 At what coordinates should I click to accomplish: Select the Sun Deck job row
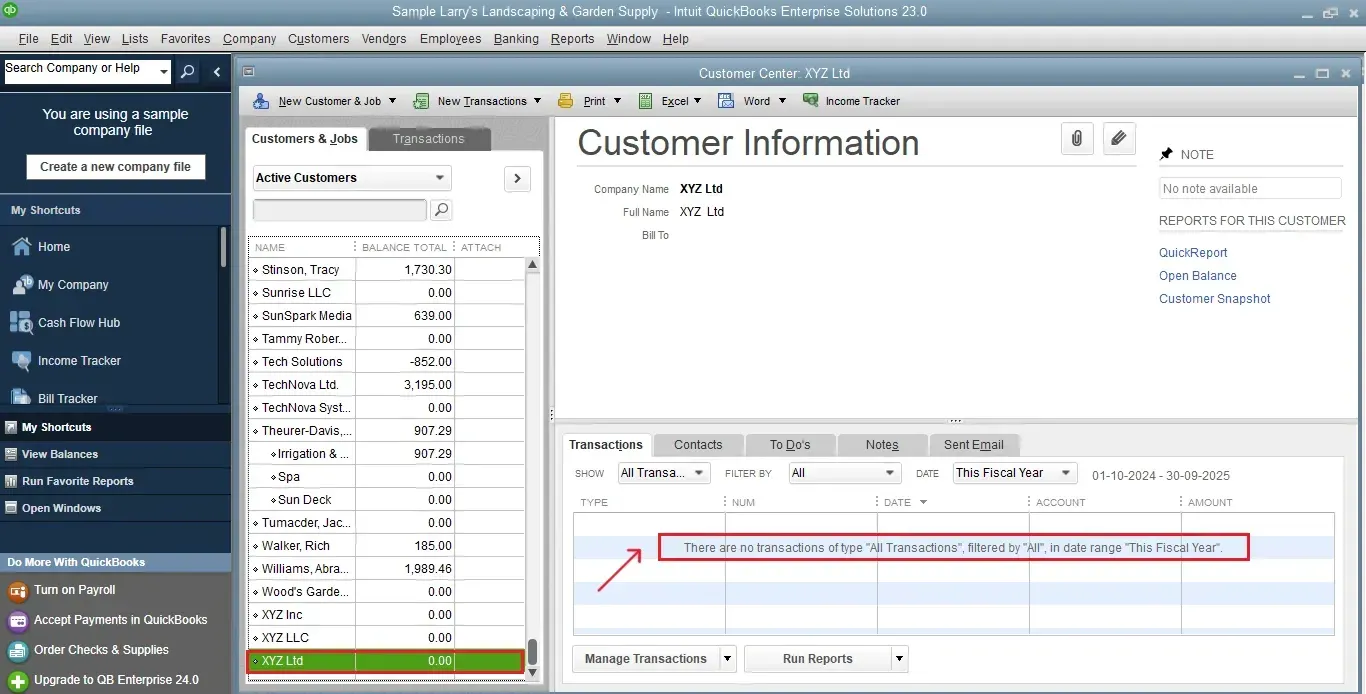tap(387, 500)
